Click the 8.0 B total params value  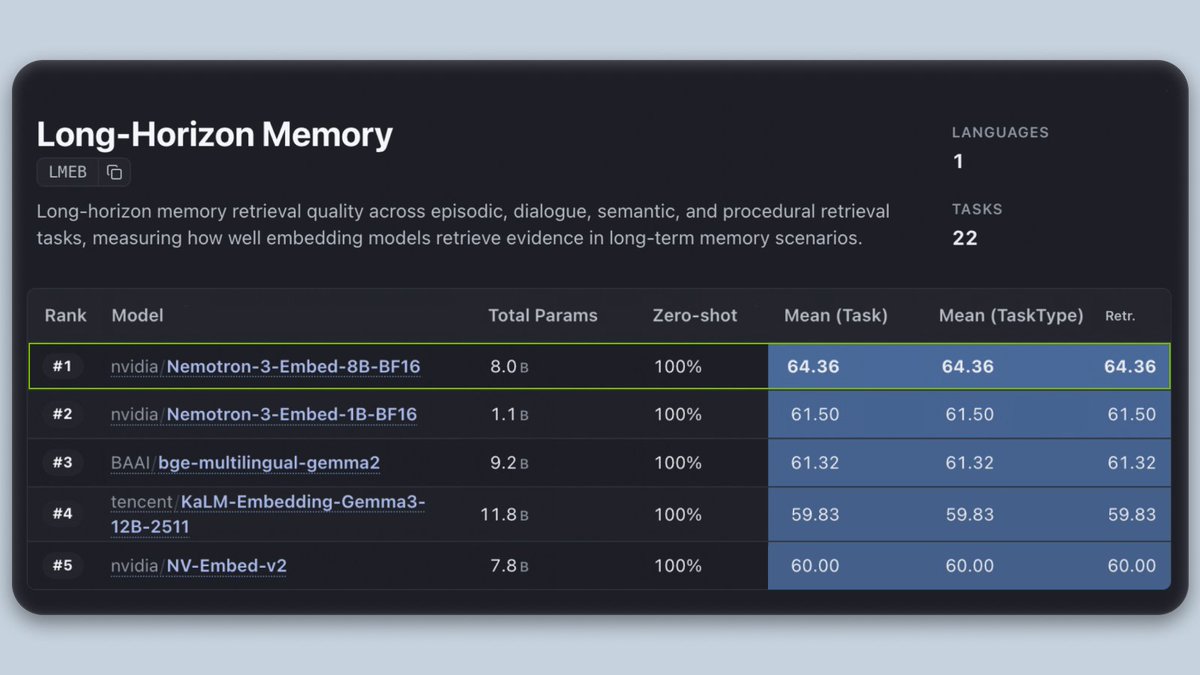pyautogui.click(x=509, y=367)
